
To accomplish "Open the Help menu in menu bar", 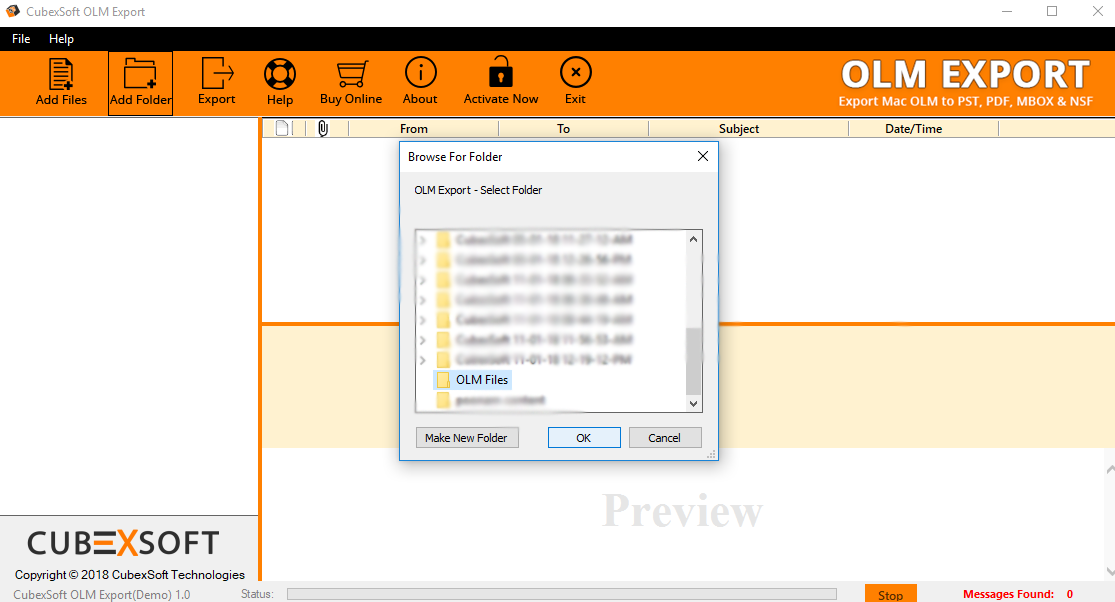I will (x=61, y=39).
